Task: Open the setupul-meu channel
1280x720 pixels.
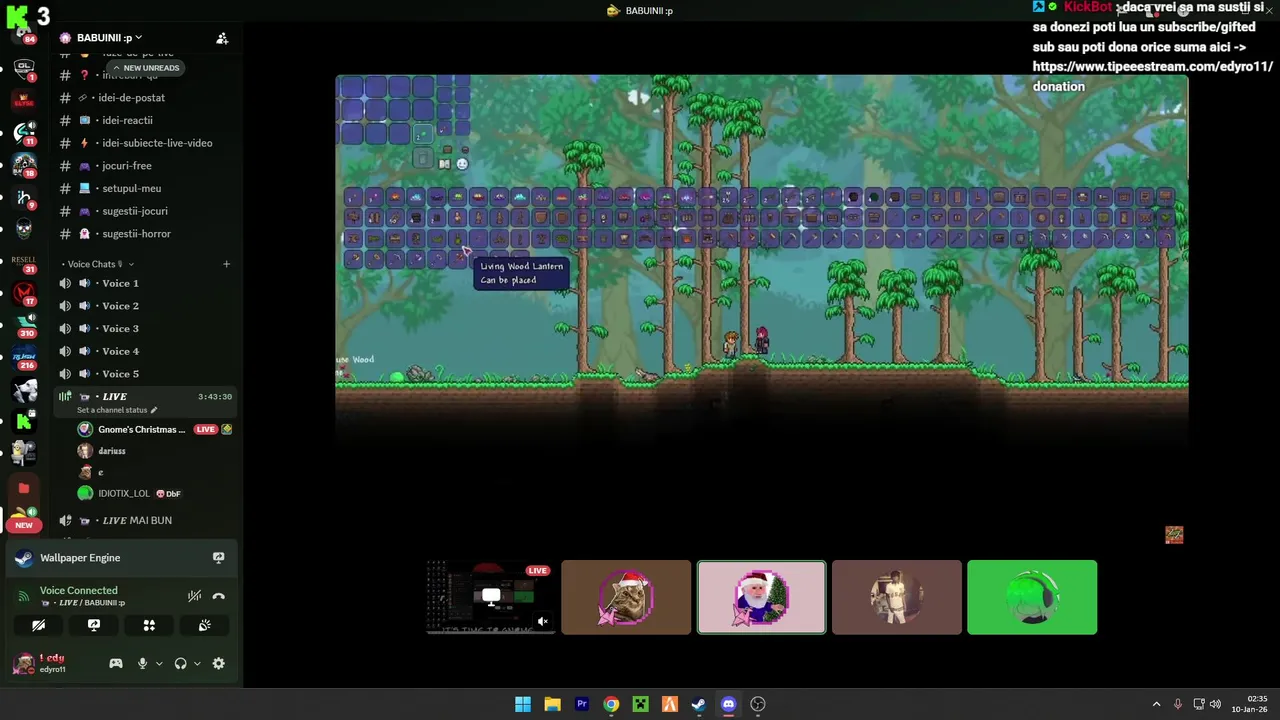Action: click(145, 188)
